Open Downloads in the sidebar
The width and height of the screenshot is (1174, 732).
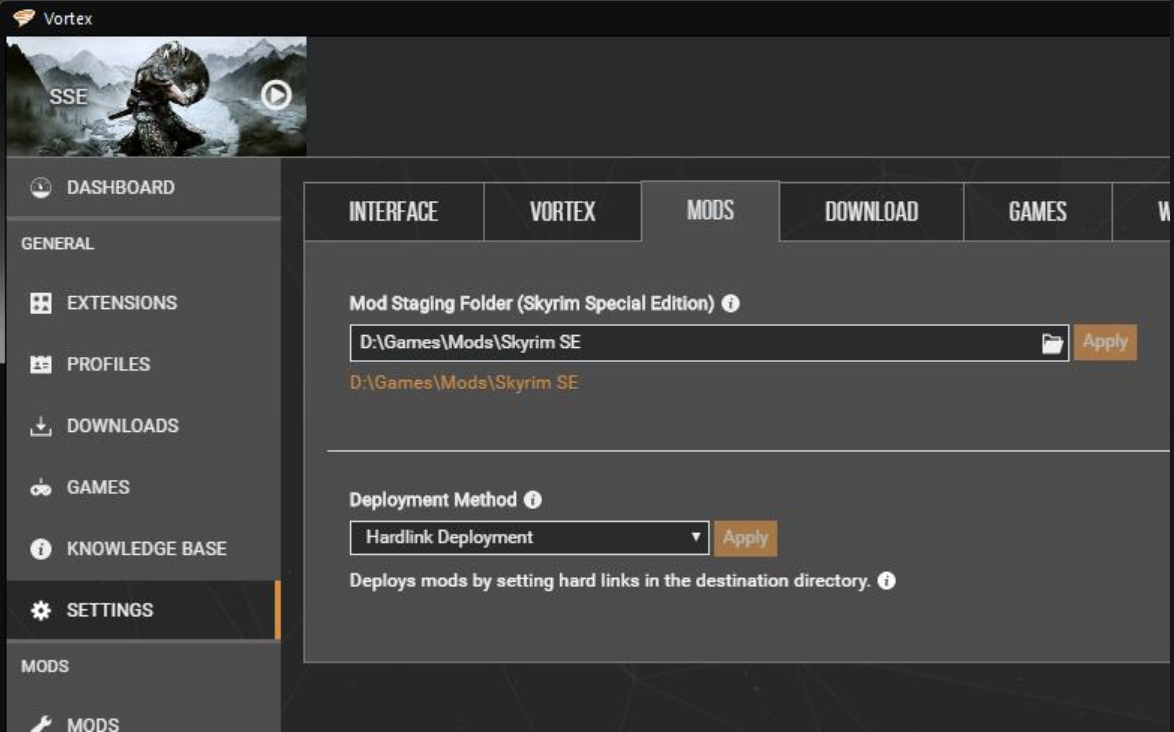pyautogui.click(x=143, y=426)
